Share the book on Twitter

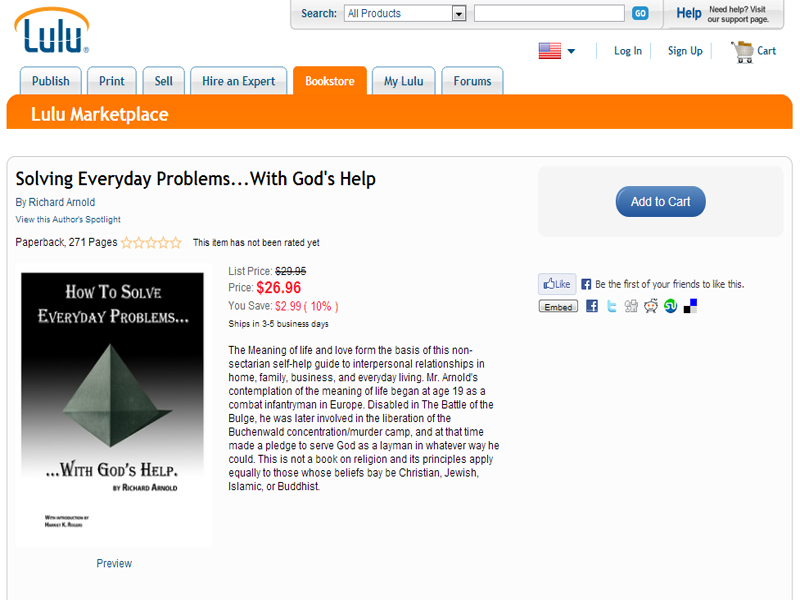click(x=612, y=306)
